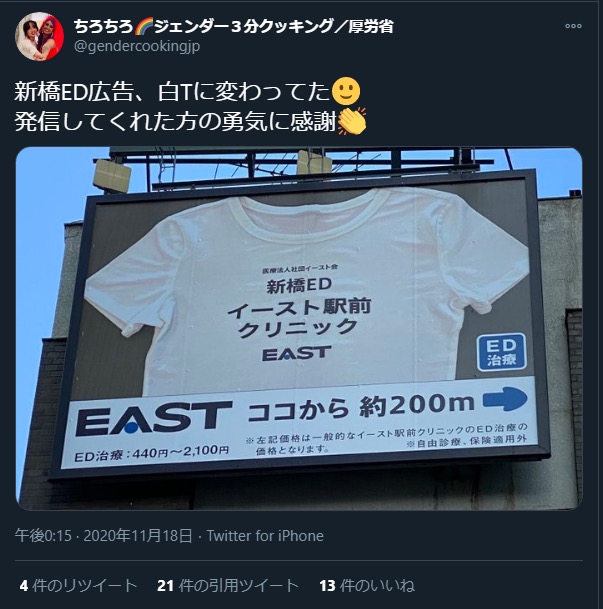View the 13 件のいいね list
Viewport: 603px width, 609px height.
pos(367,585)
